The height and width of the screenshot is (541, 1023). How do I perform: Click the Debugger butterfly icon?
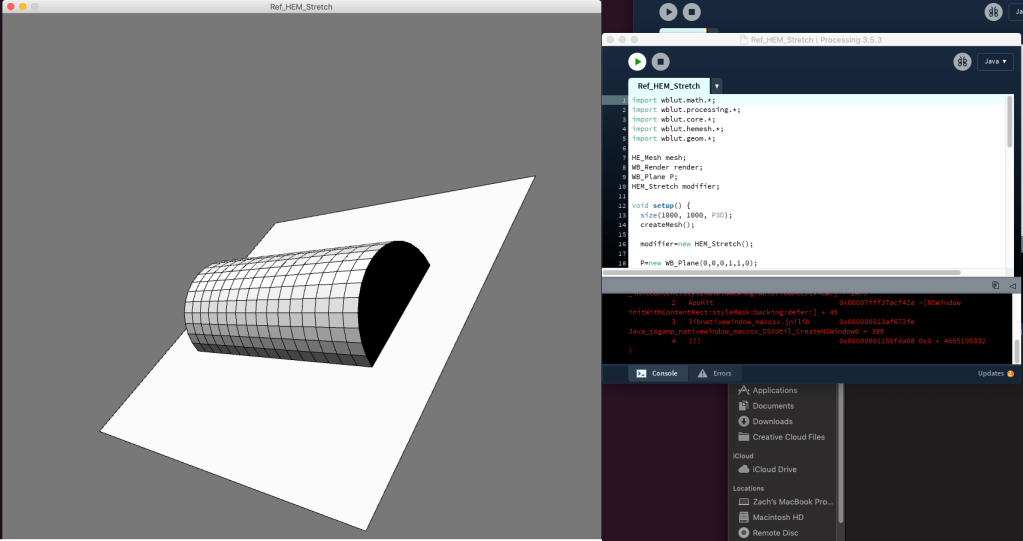[962, 62]
